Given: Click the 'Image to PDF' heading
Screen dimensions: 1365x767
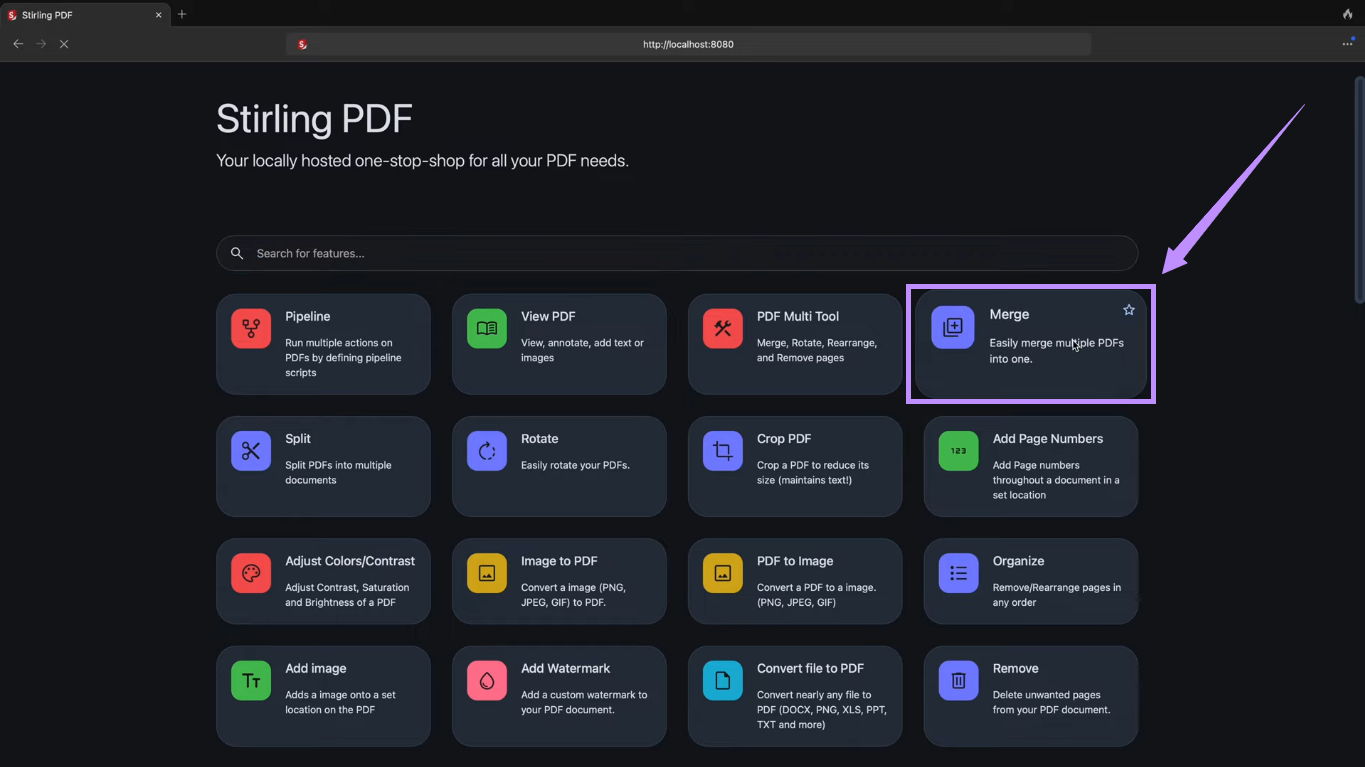Looking at the screenshot, I should (559, 561).
